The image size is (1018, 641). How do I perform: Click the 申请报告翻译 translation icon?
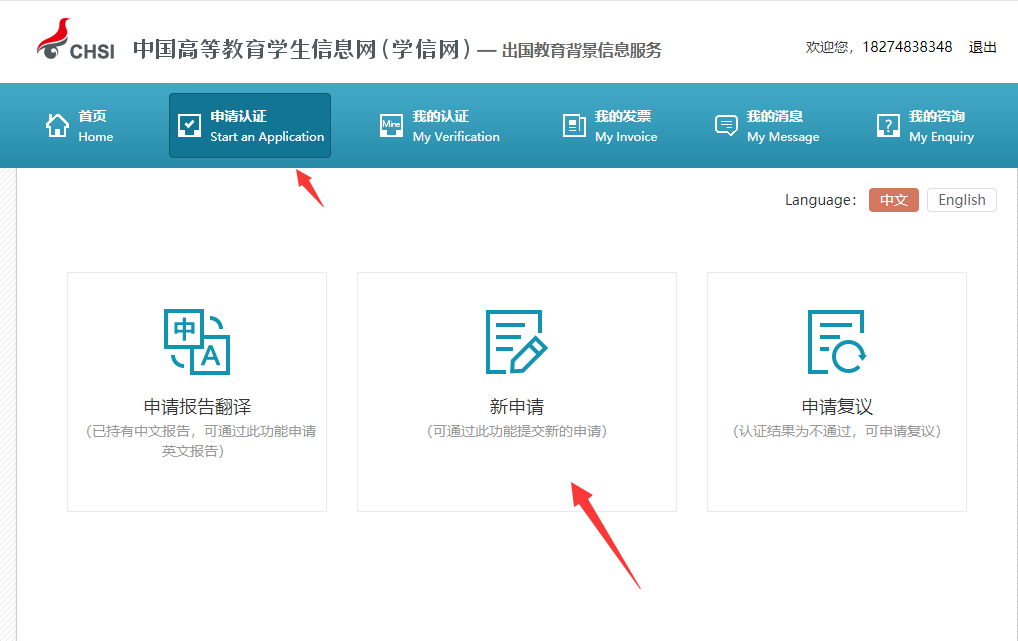197,341
